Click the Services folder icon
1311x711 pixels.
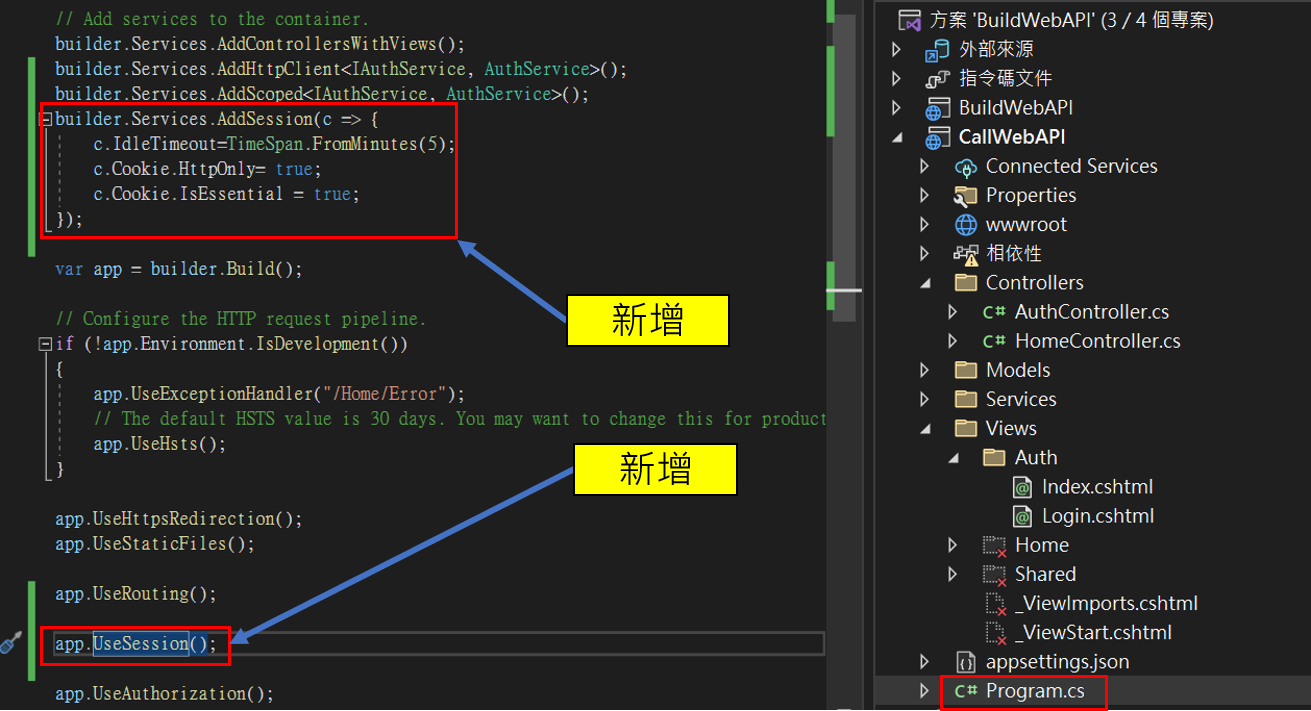click(x=965, y=399)
